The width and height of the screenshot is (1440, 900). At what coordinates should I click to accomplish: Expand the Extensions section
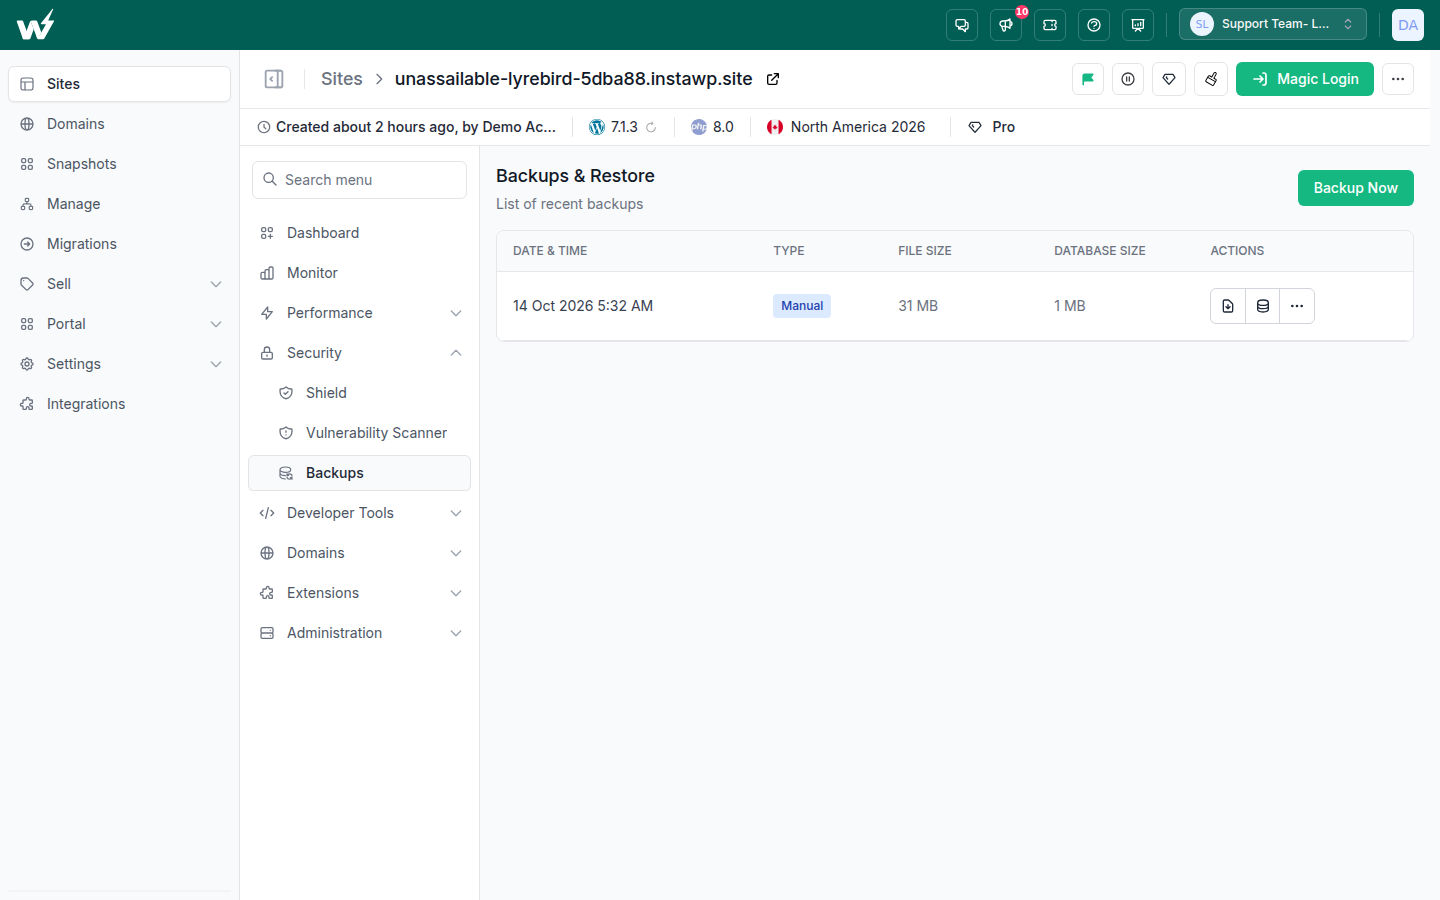pos(359,593)
